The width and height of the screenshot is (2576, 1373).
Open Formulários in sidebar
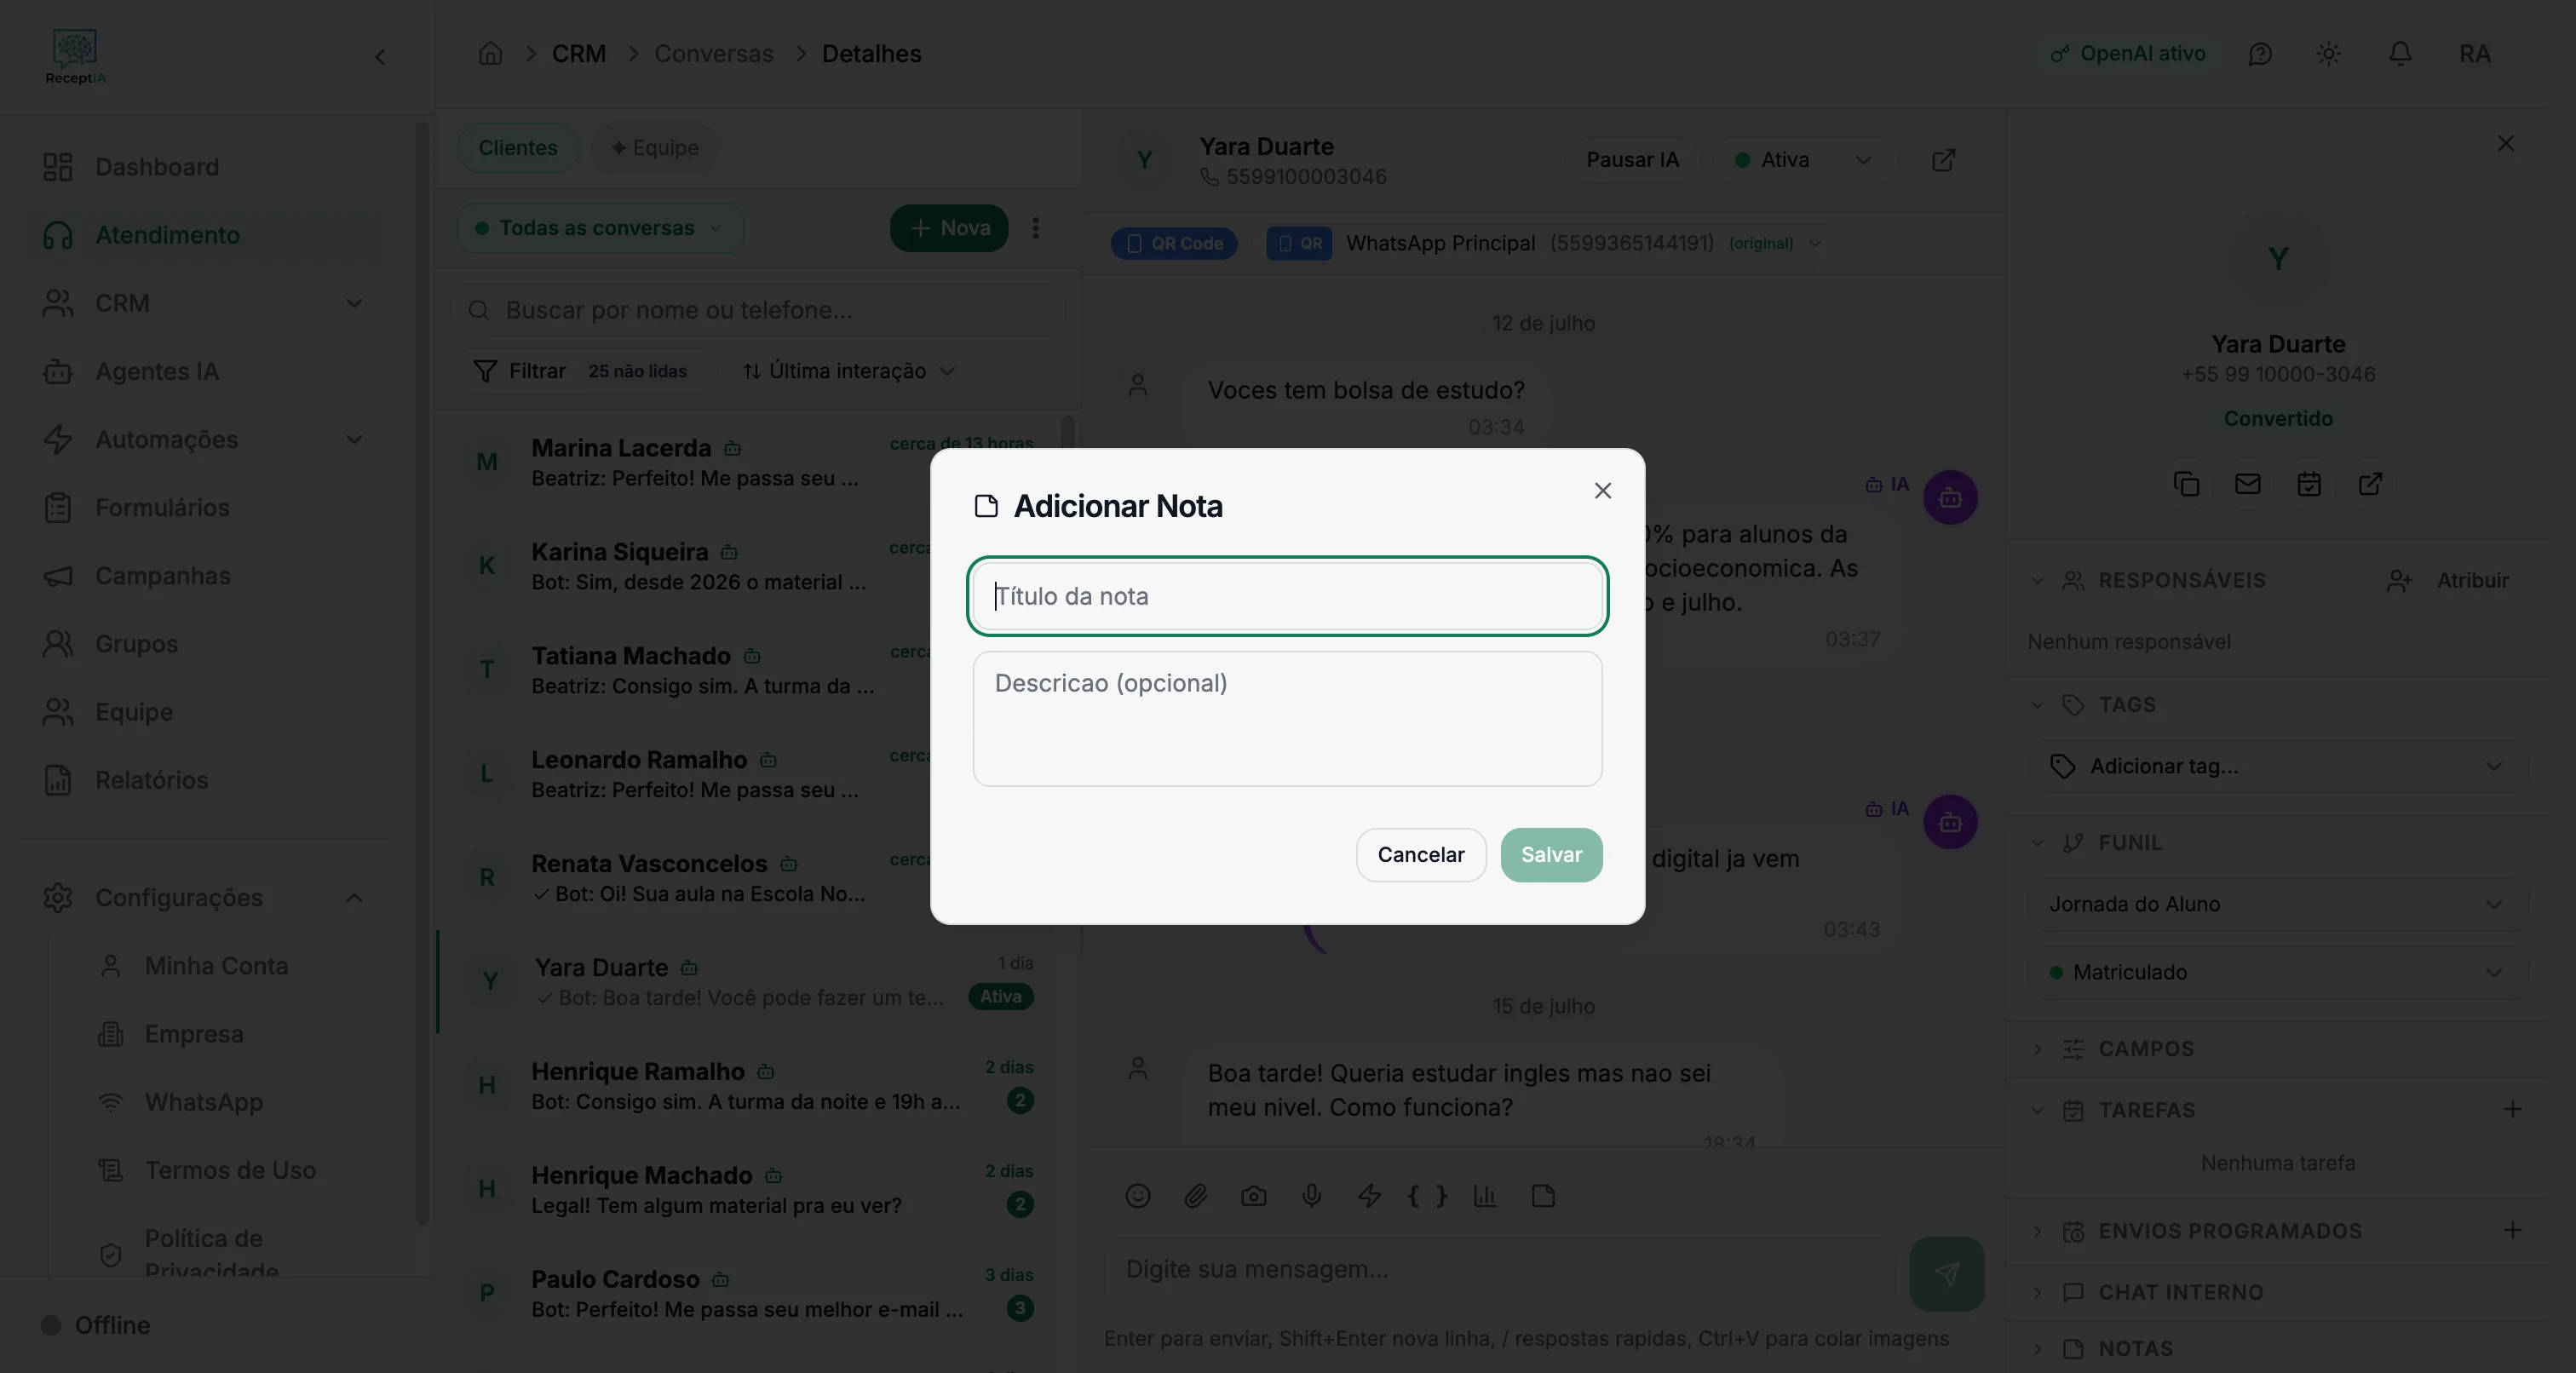[204, 507]
